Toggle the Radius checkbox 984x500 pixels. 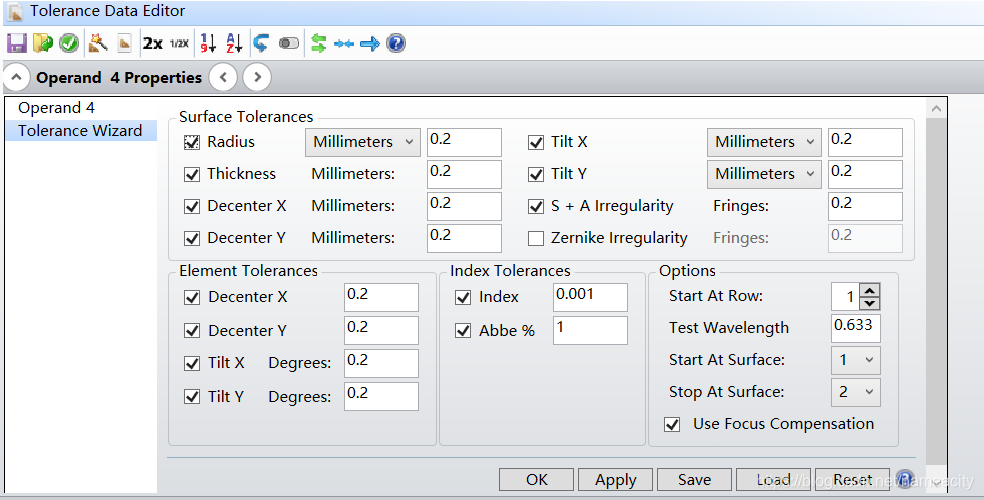point(192,142)
